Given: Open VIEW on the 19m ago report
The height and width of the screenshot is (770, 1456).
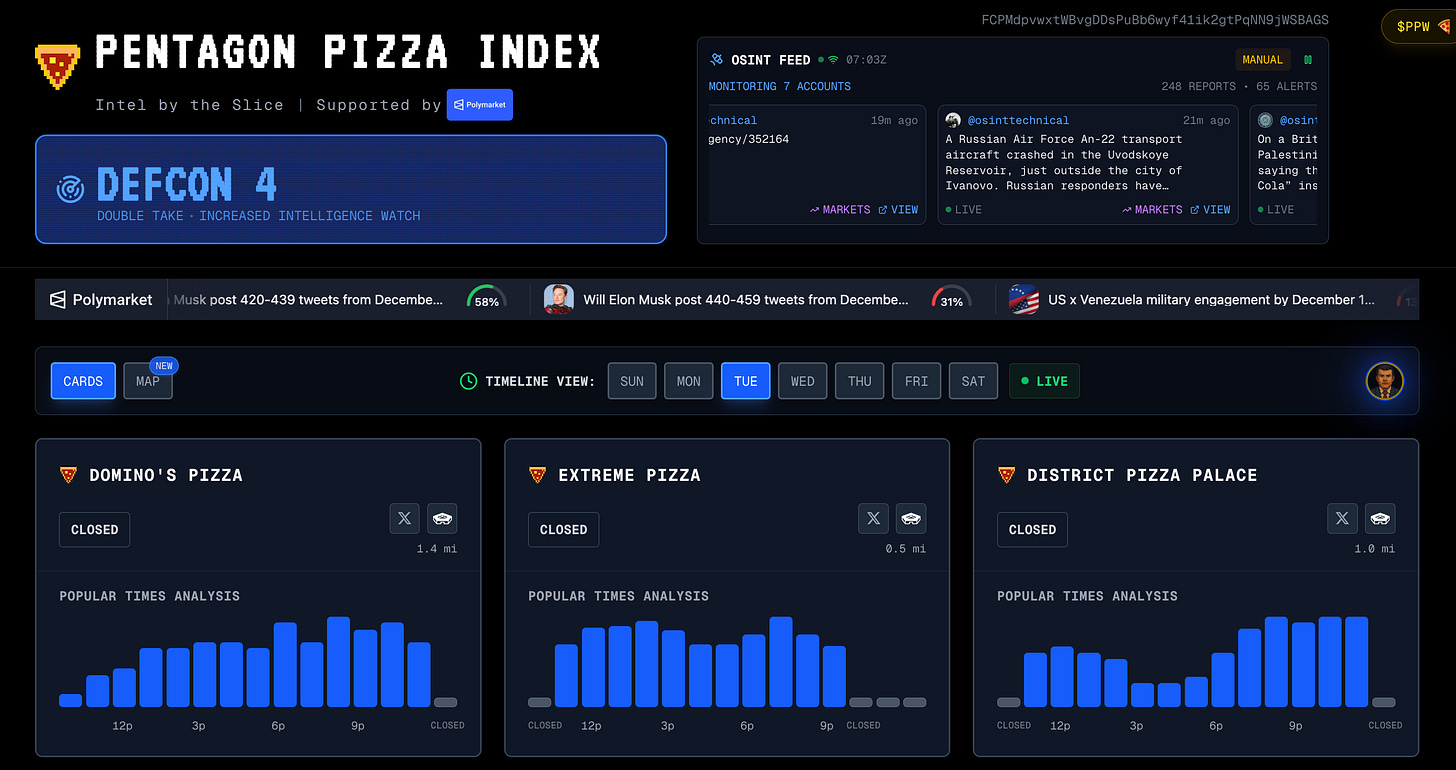Looking at the screenshot, I should click(898, 210).
